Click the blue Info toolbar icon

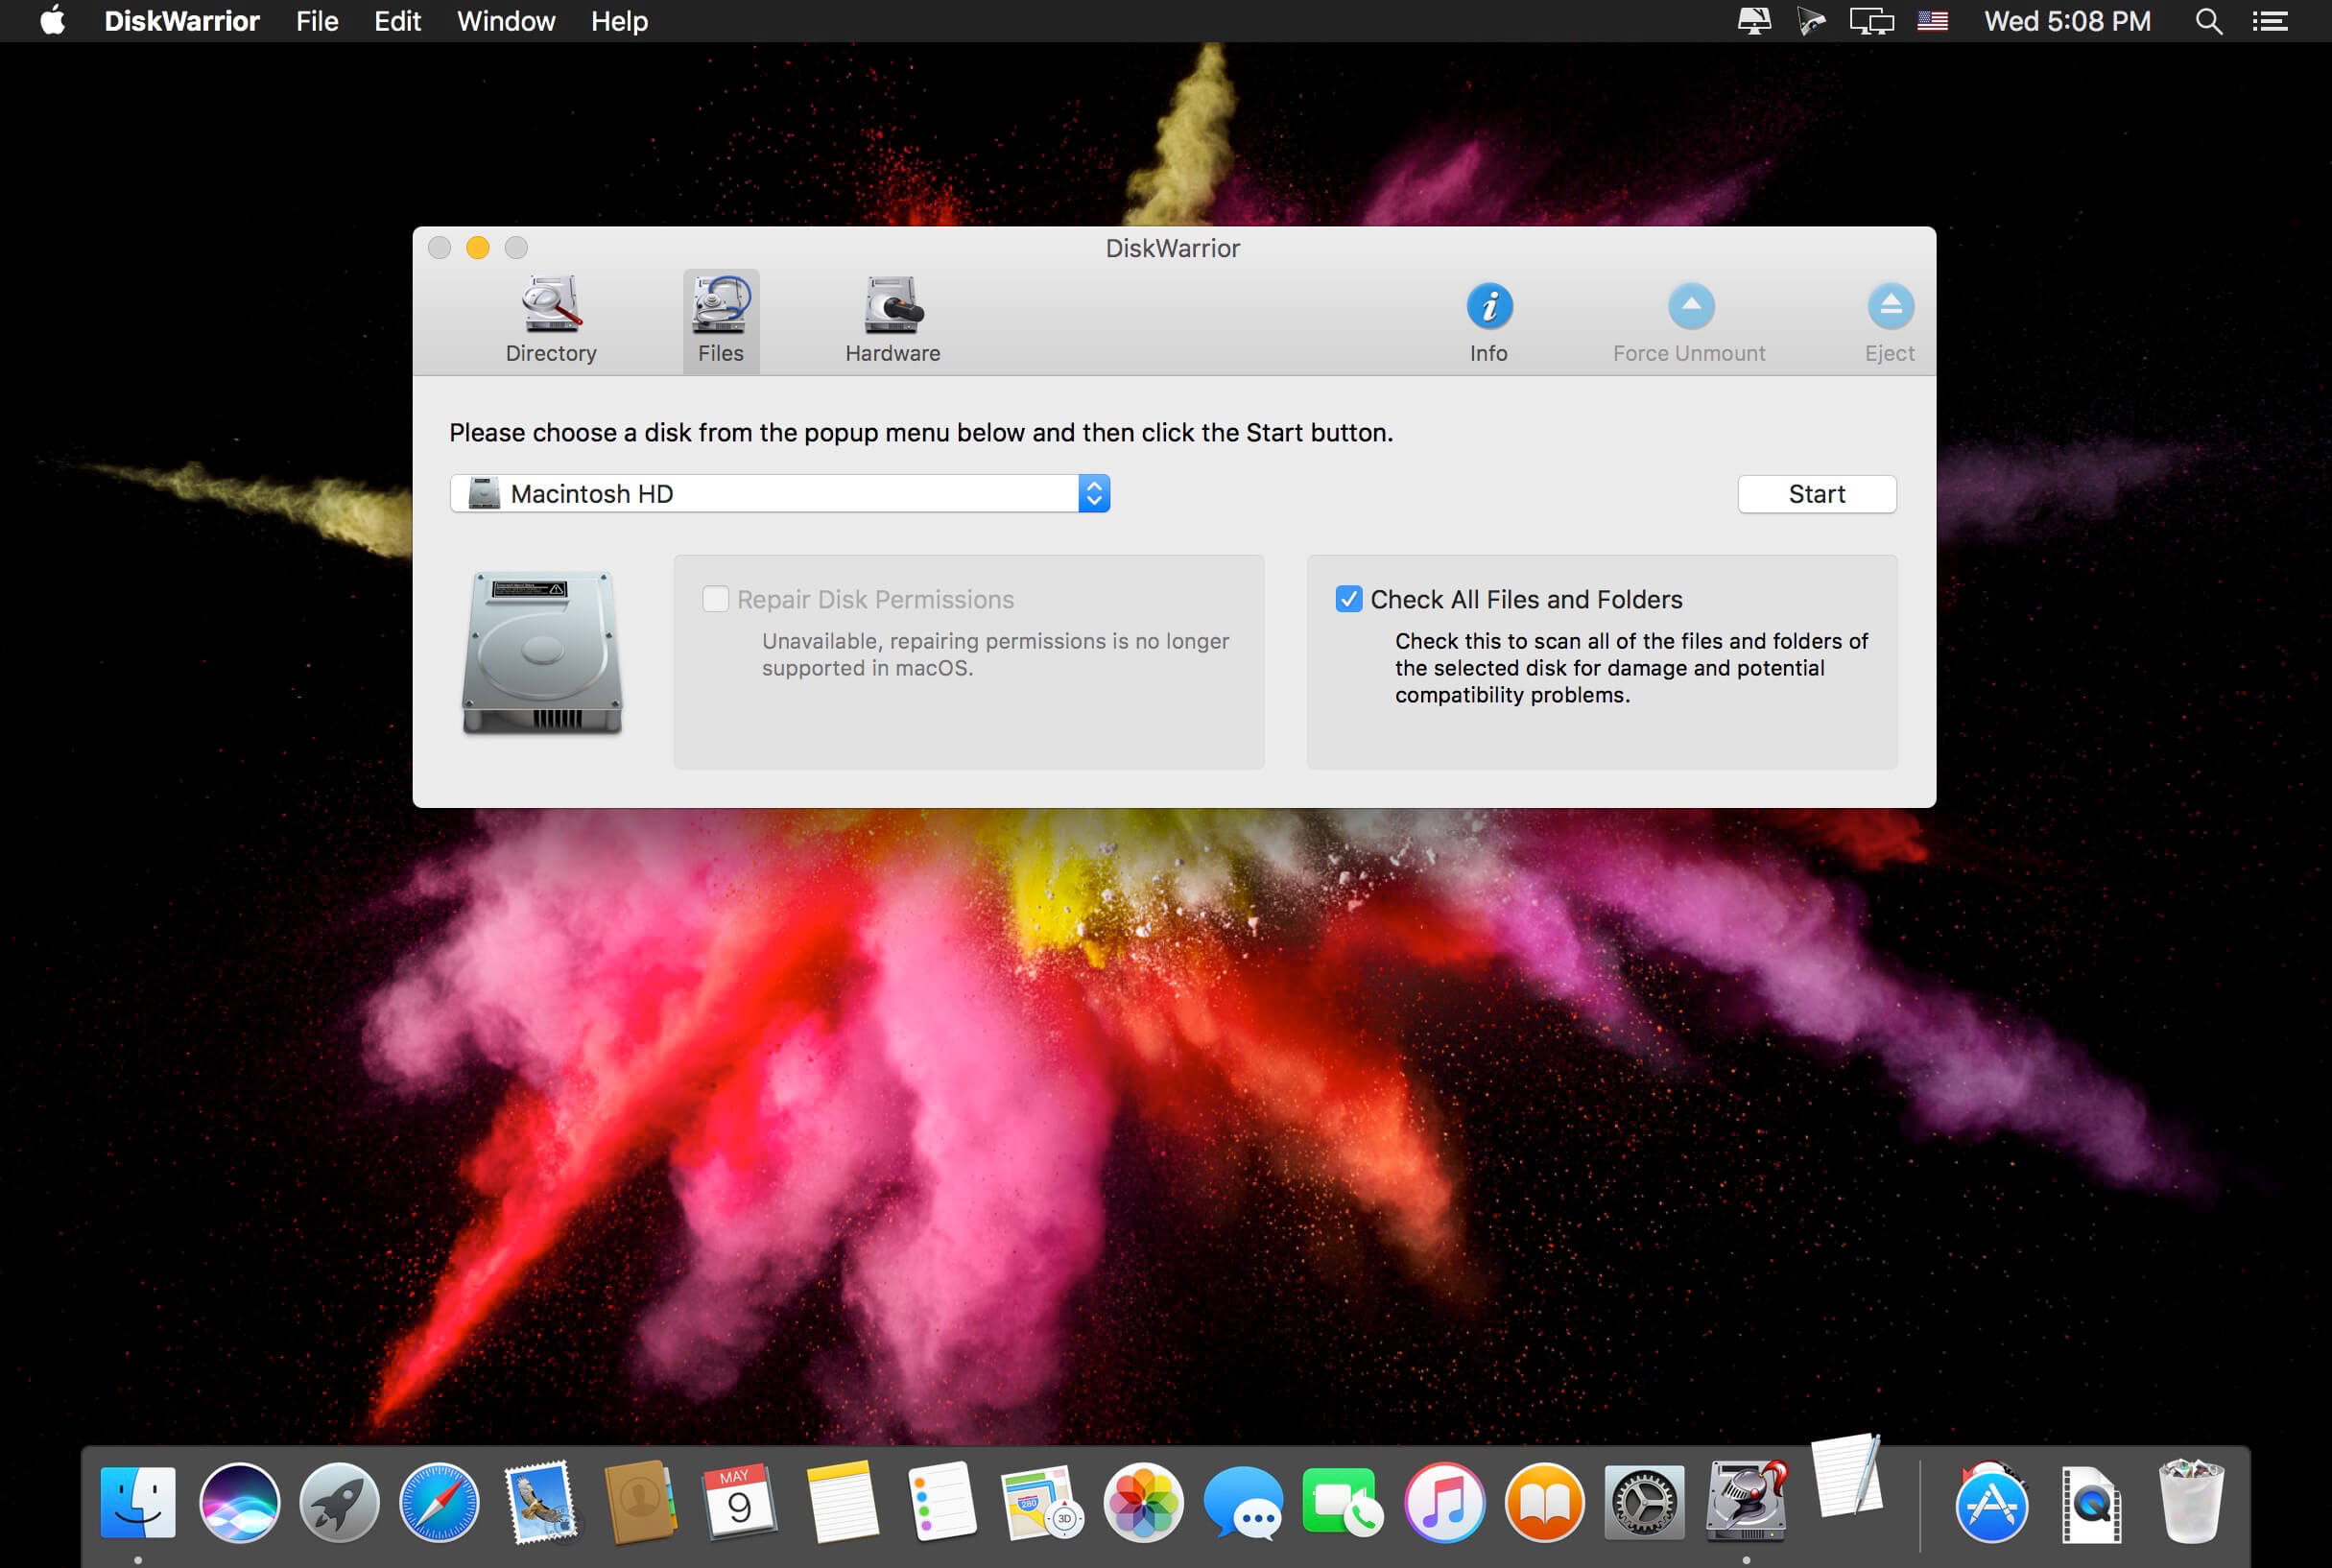(x=1489, y=306)
